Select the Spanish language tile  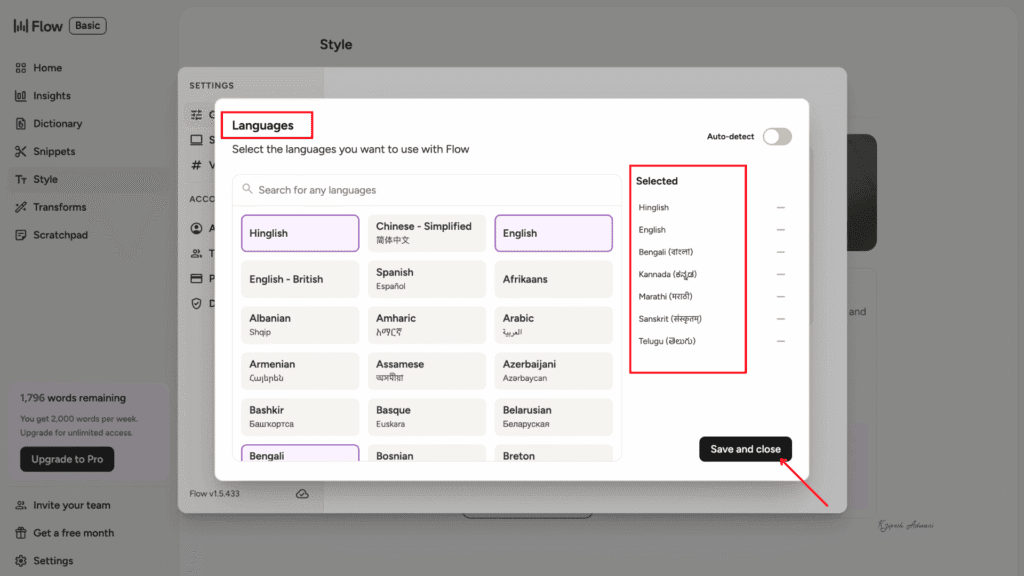pyautogui.click(x=426, y=279)
